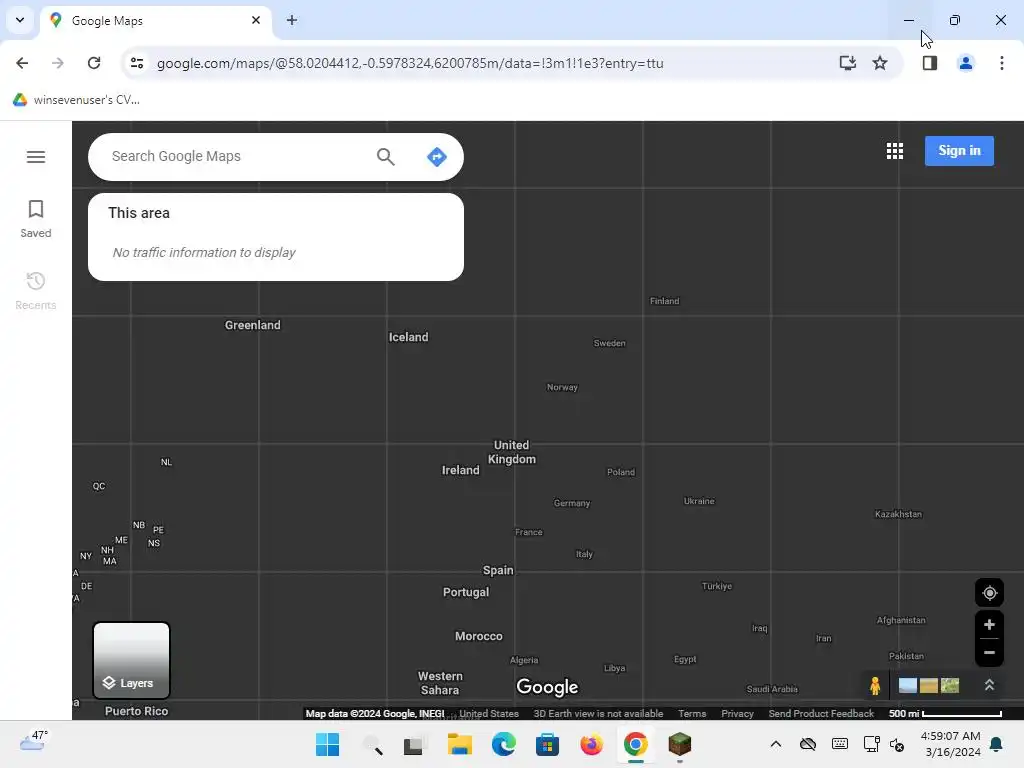View site information icon
The height and width of the screenshot is (768, 1024).
click(136, 63)
